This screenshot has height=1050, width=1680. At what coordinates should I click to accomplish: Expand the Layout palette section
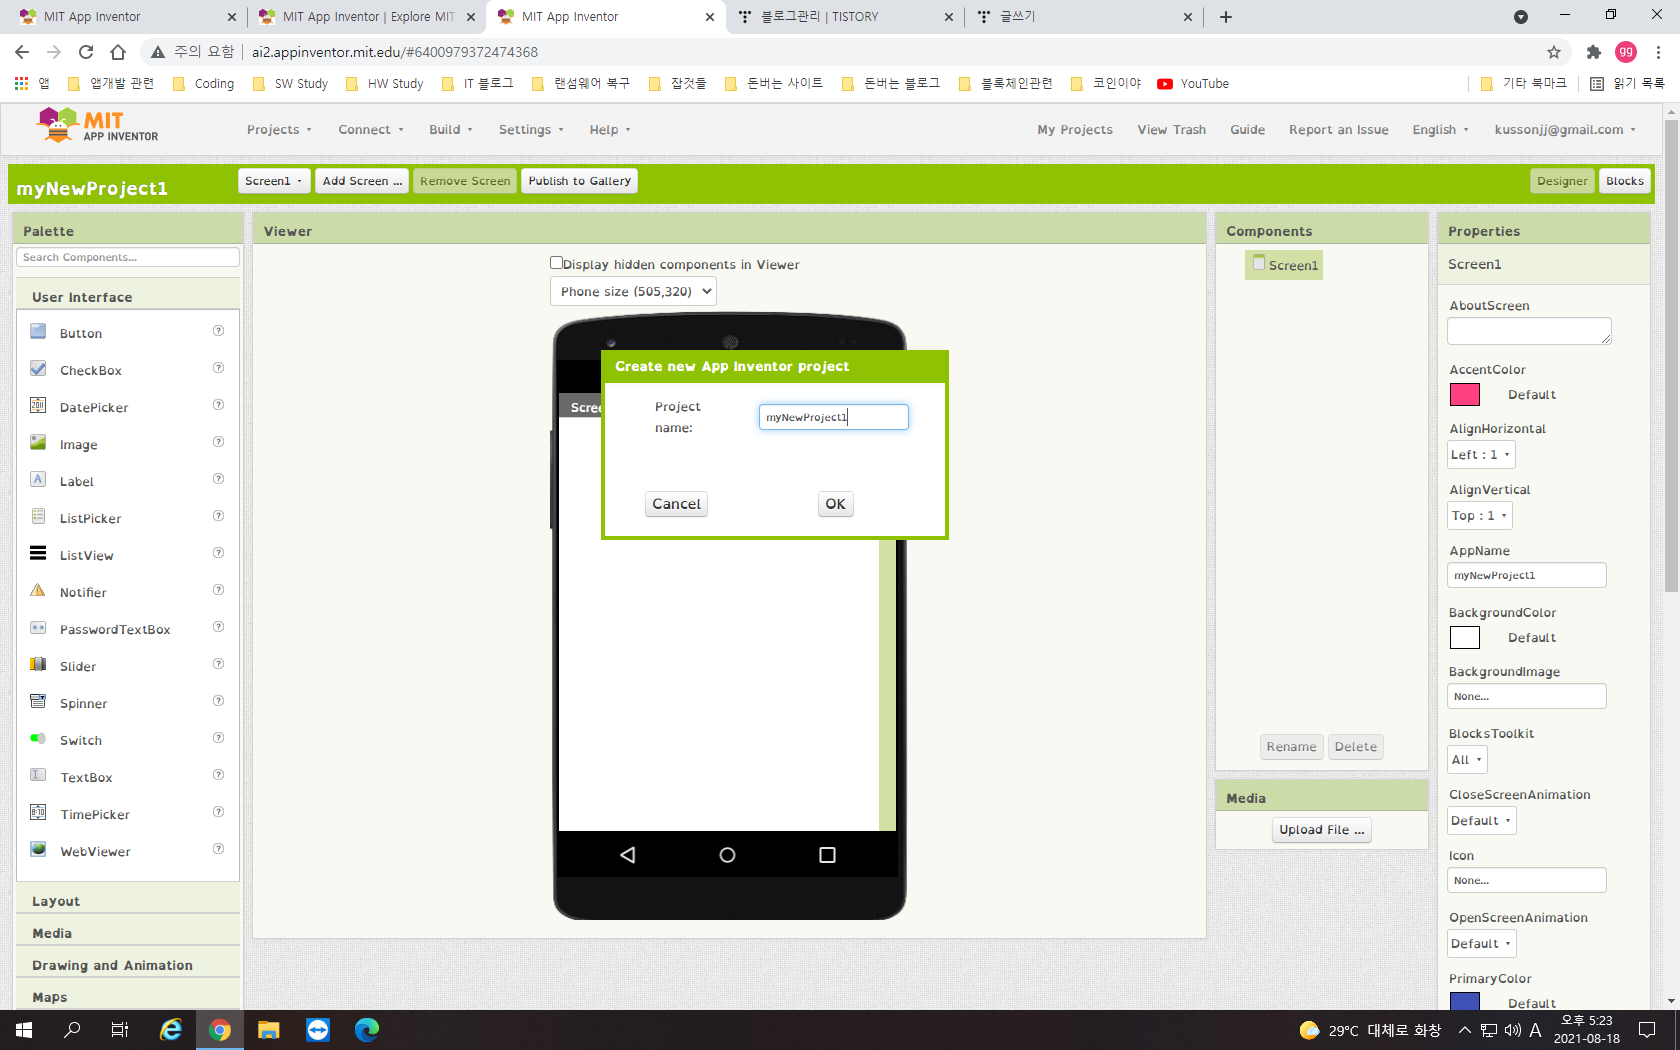[128, 901]
